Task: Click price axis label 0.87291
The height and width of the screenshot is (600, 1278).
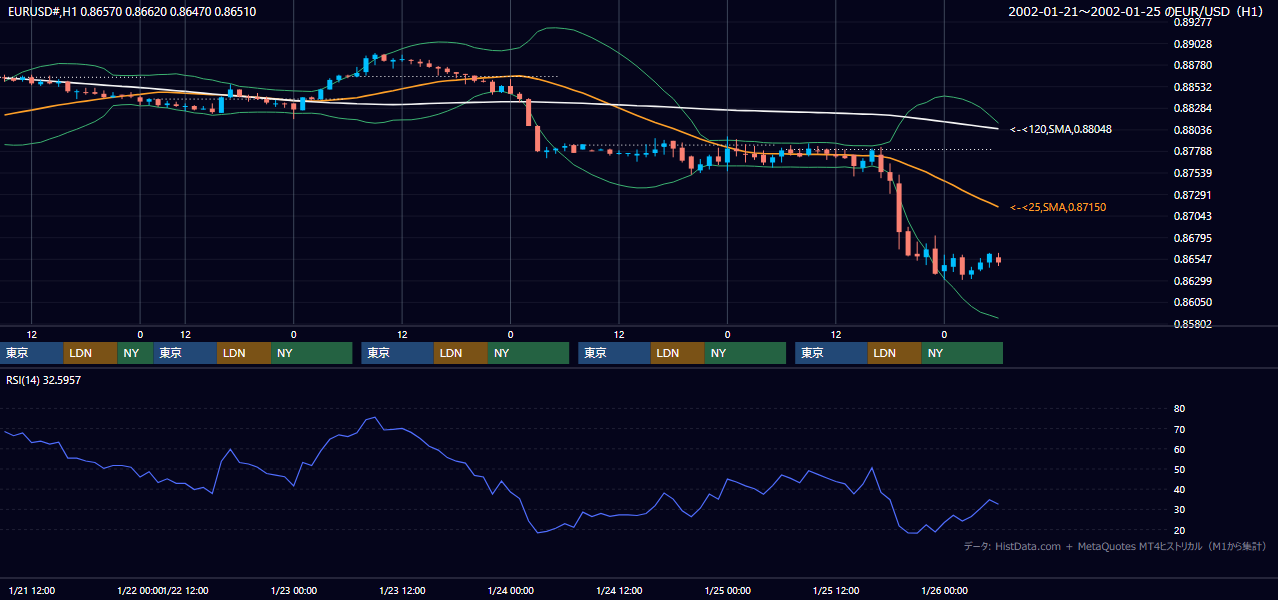Action: [1192, 196]
